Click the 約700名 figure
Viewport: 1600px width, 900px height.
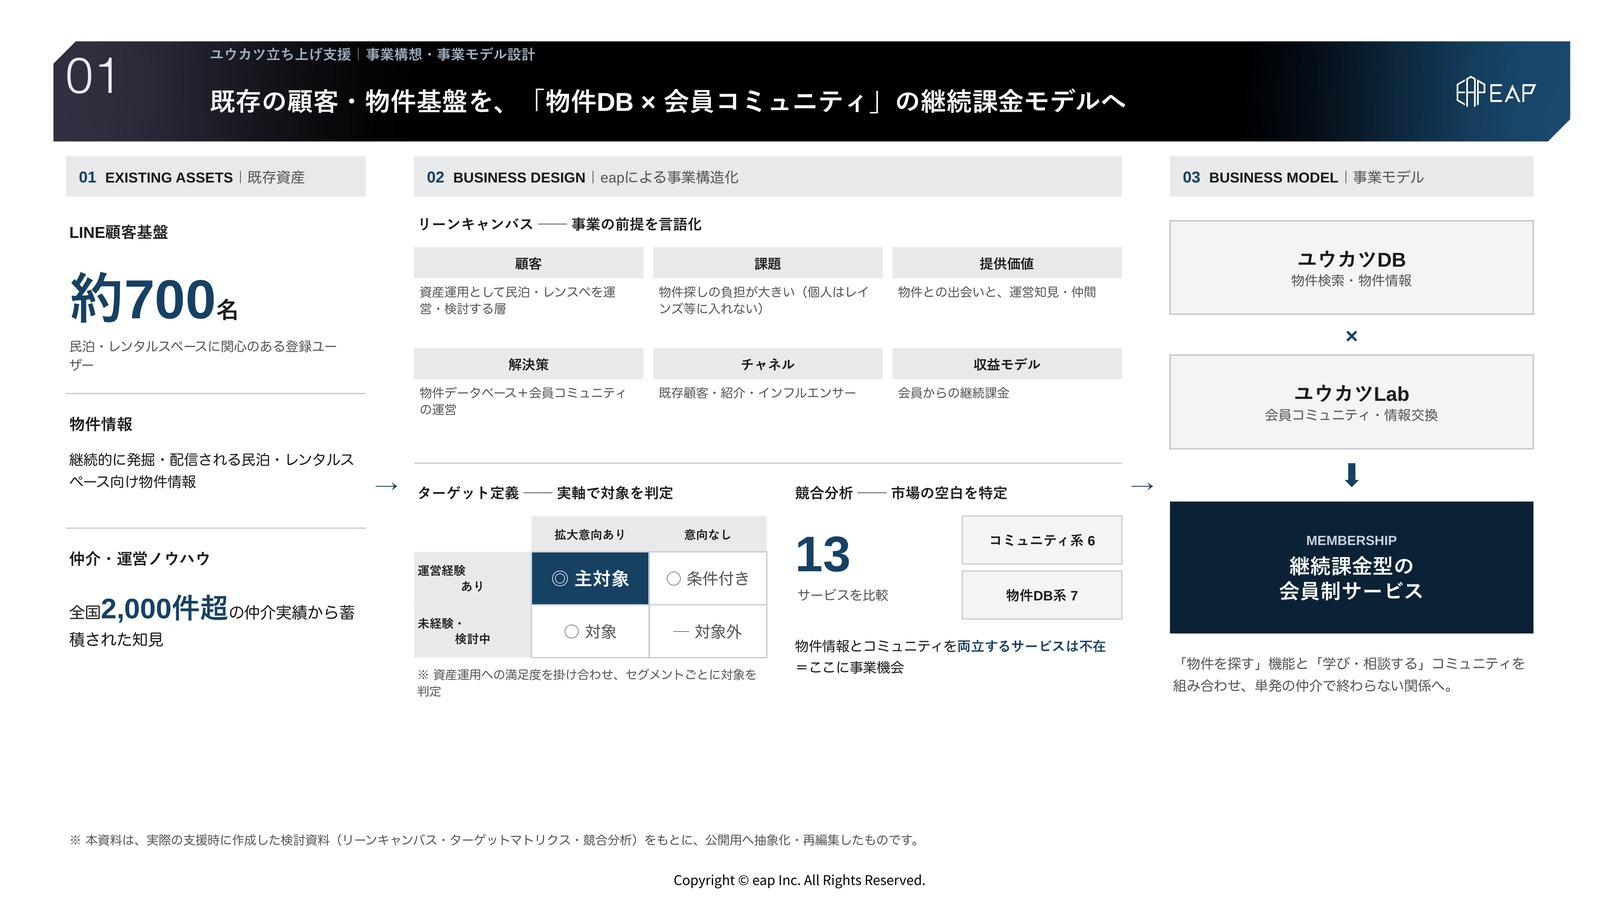[x=154, y=299]
